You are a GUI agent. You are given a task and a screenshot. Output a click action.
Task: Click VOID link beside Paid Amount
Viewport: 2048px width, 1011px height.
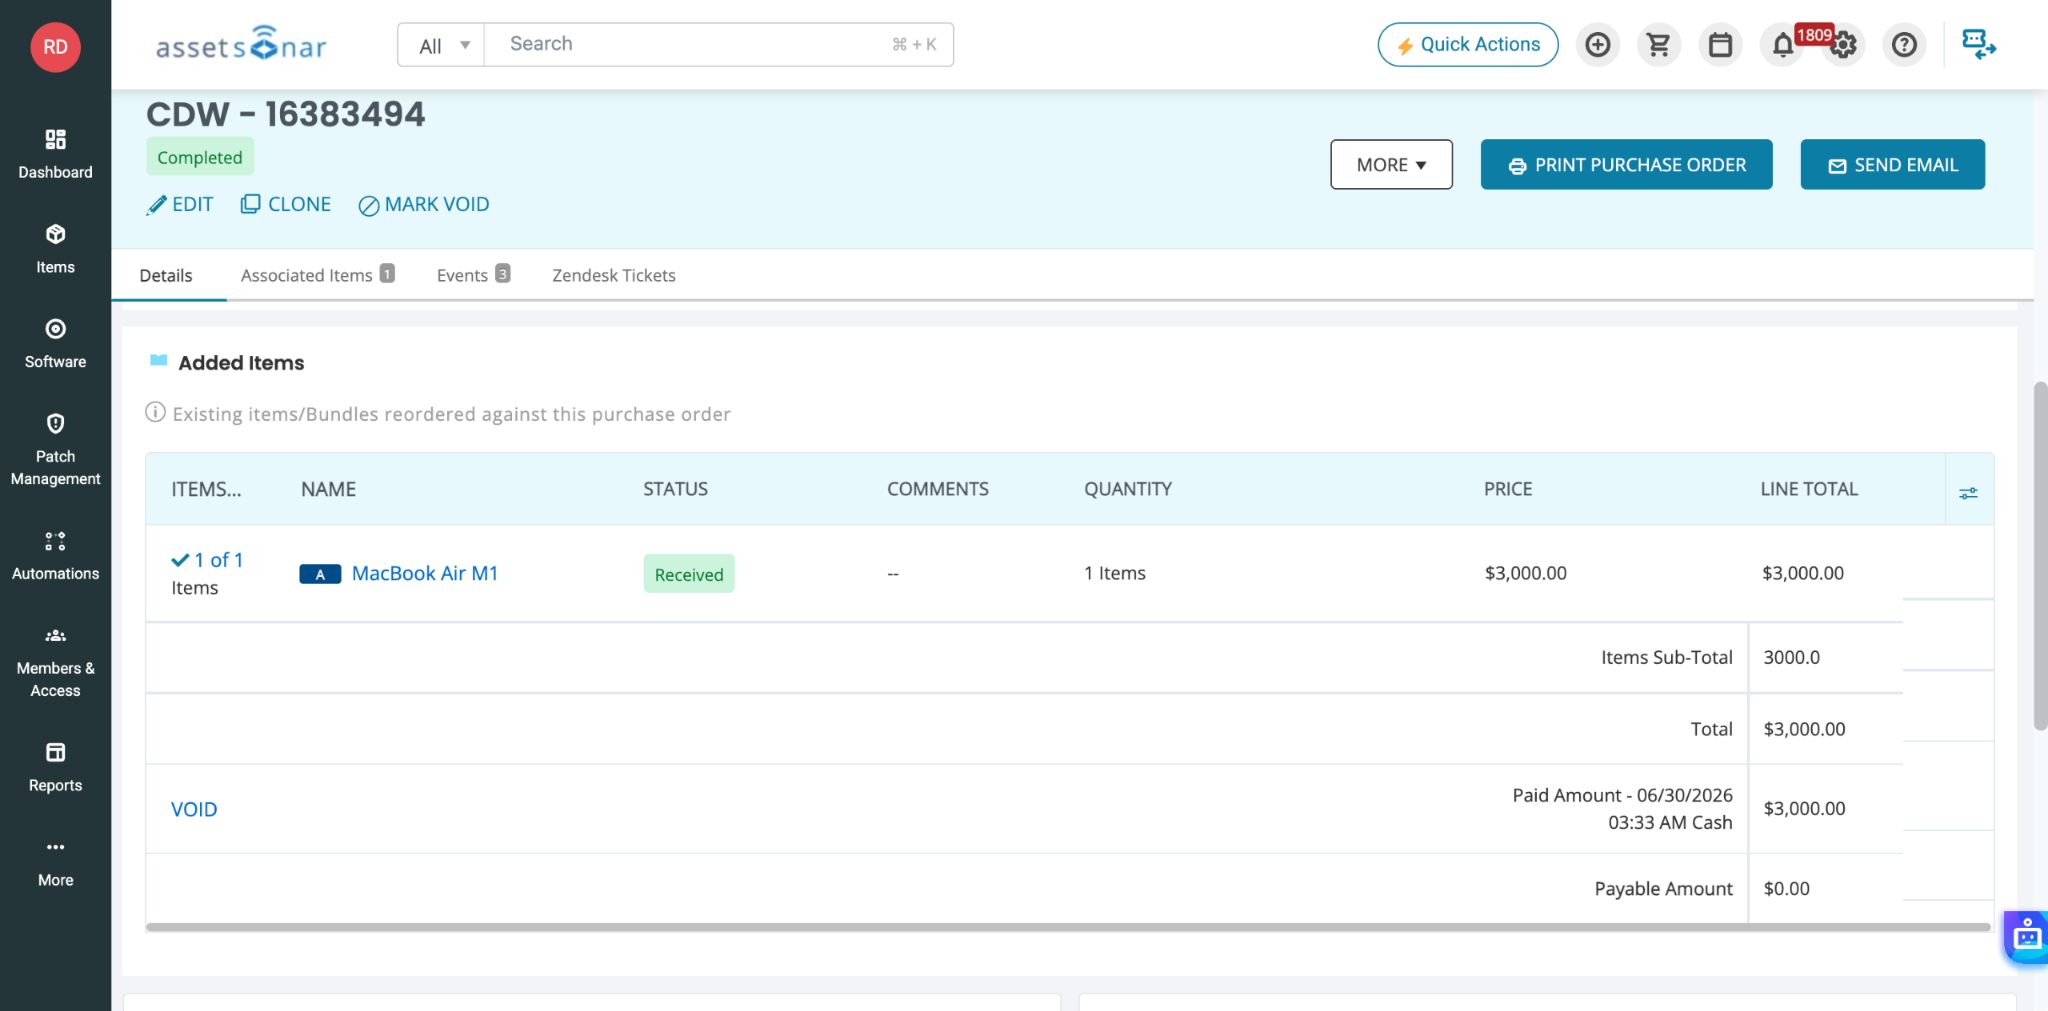coord(194,809)
